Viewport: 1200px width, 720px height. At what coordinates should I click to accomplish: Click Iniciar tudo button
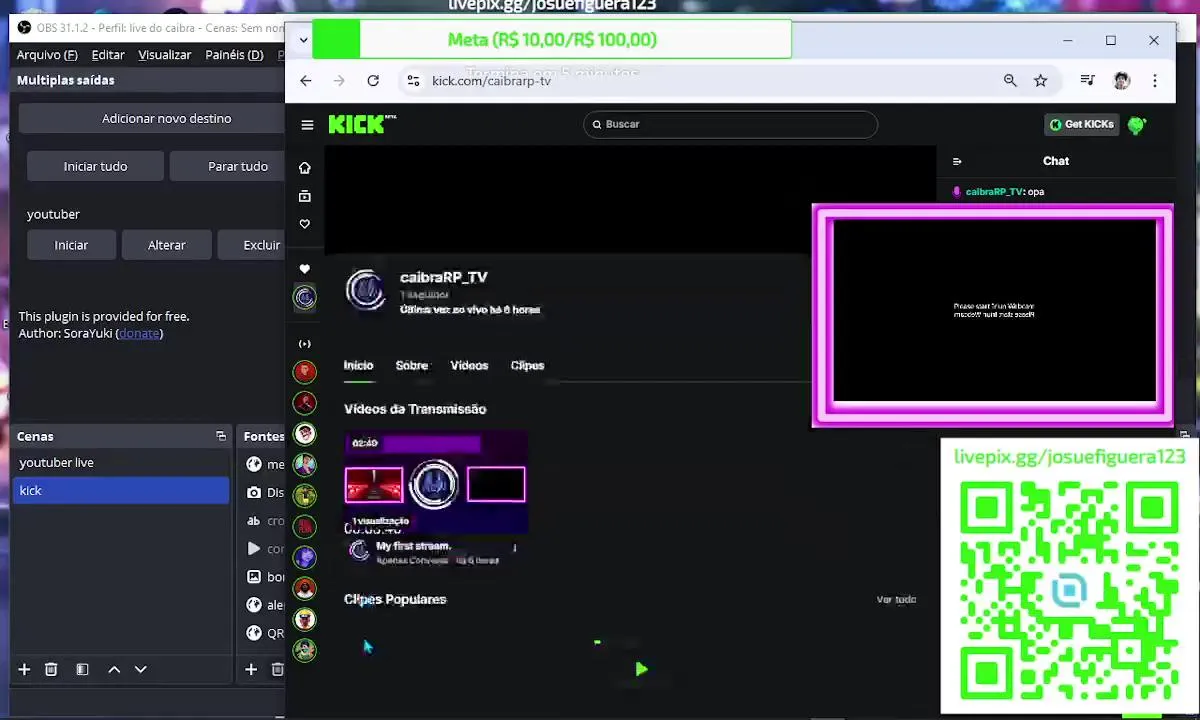96,167
